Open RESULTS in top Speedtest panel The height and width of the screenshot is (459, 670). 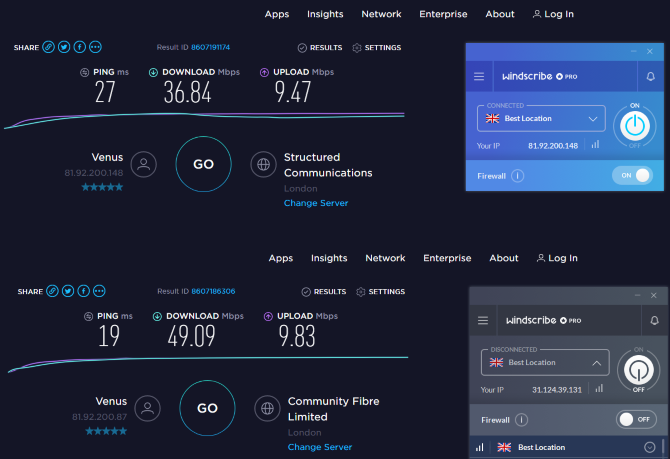coord(320,47)
